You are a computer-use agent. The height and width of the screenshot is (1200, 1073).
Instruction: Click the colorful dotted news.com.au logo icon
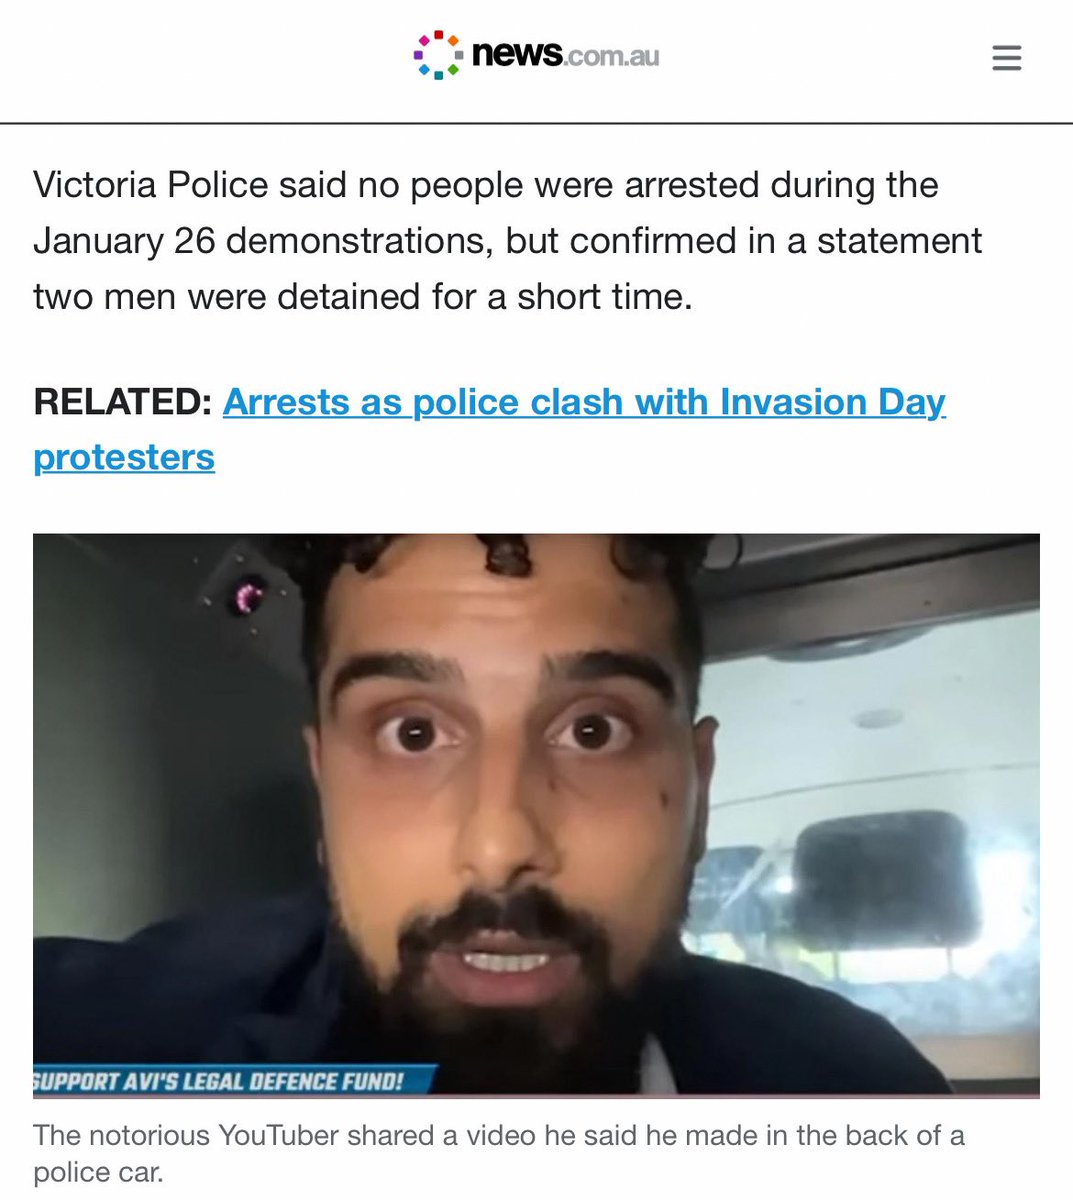pos(437,55)
